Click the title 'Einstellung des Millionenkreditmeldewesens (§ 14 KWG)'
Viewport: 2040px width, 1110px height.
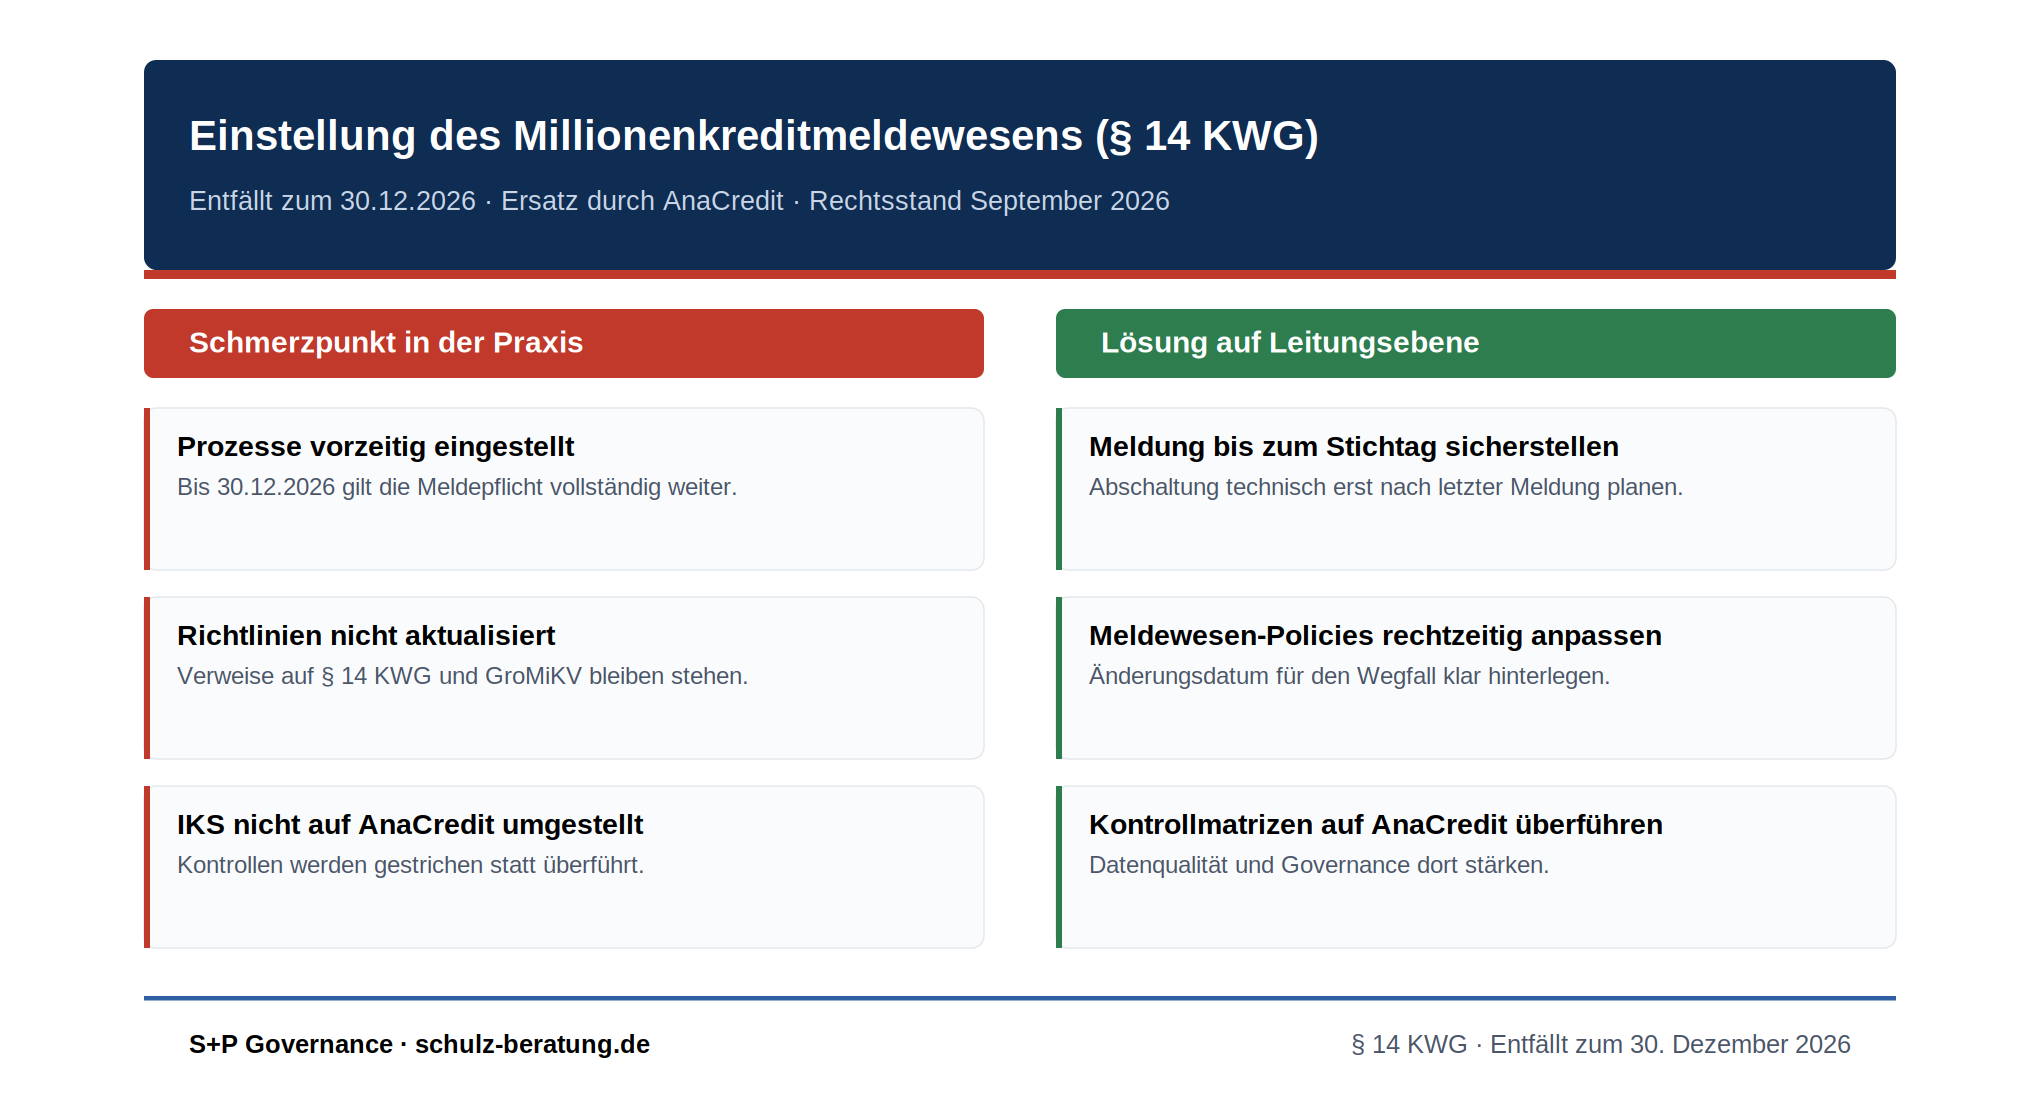tap(754, 136)
